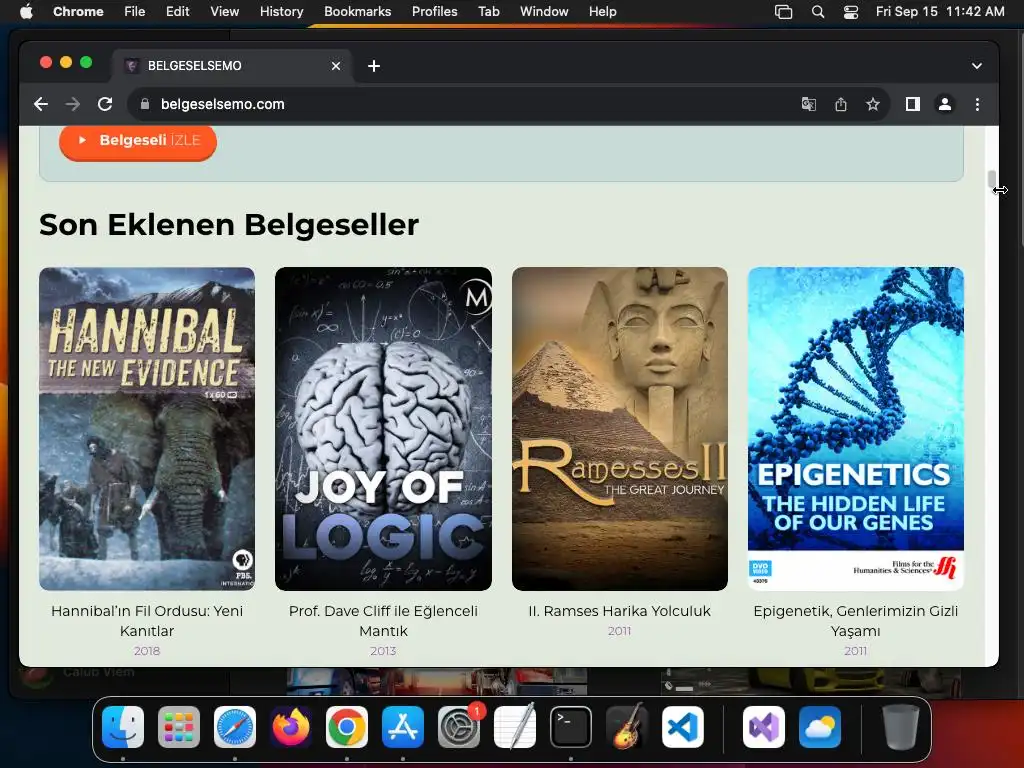Open Trash from the Dock
The width and height of the screenshot is (1024, 768).
[x=901, y=727]
